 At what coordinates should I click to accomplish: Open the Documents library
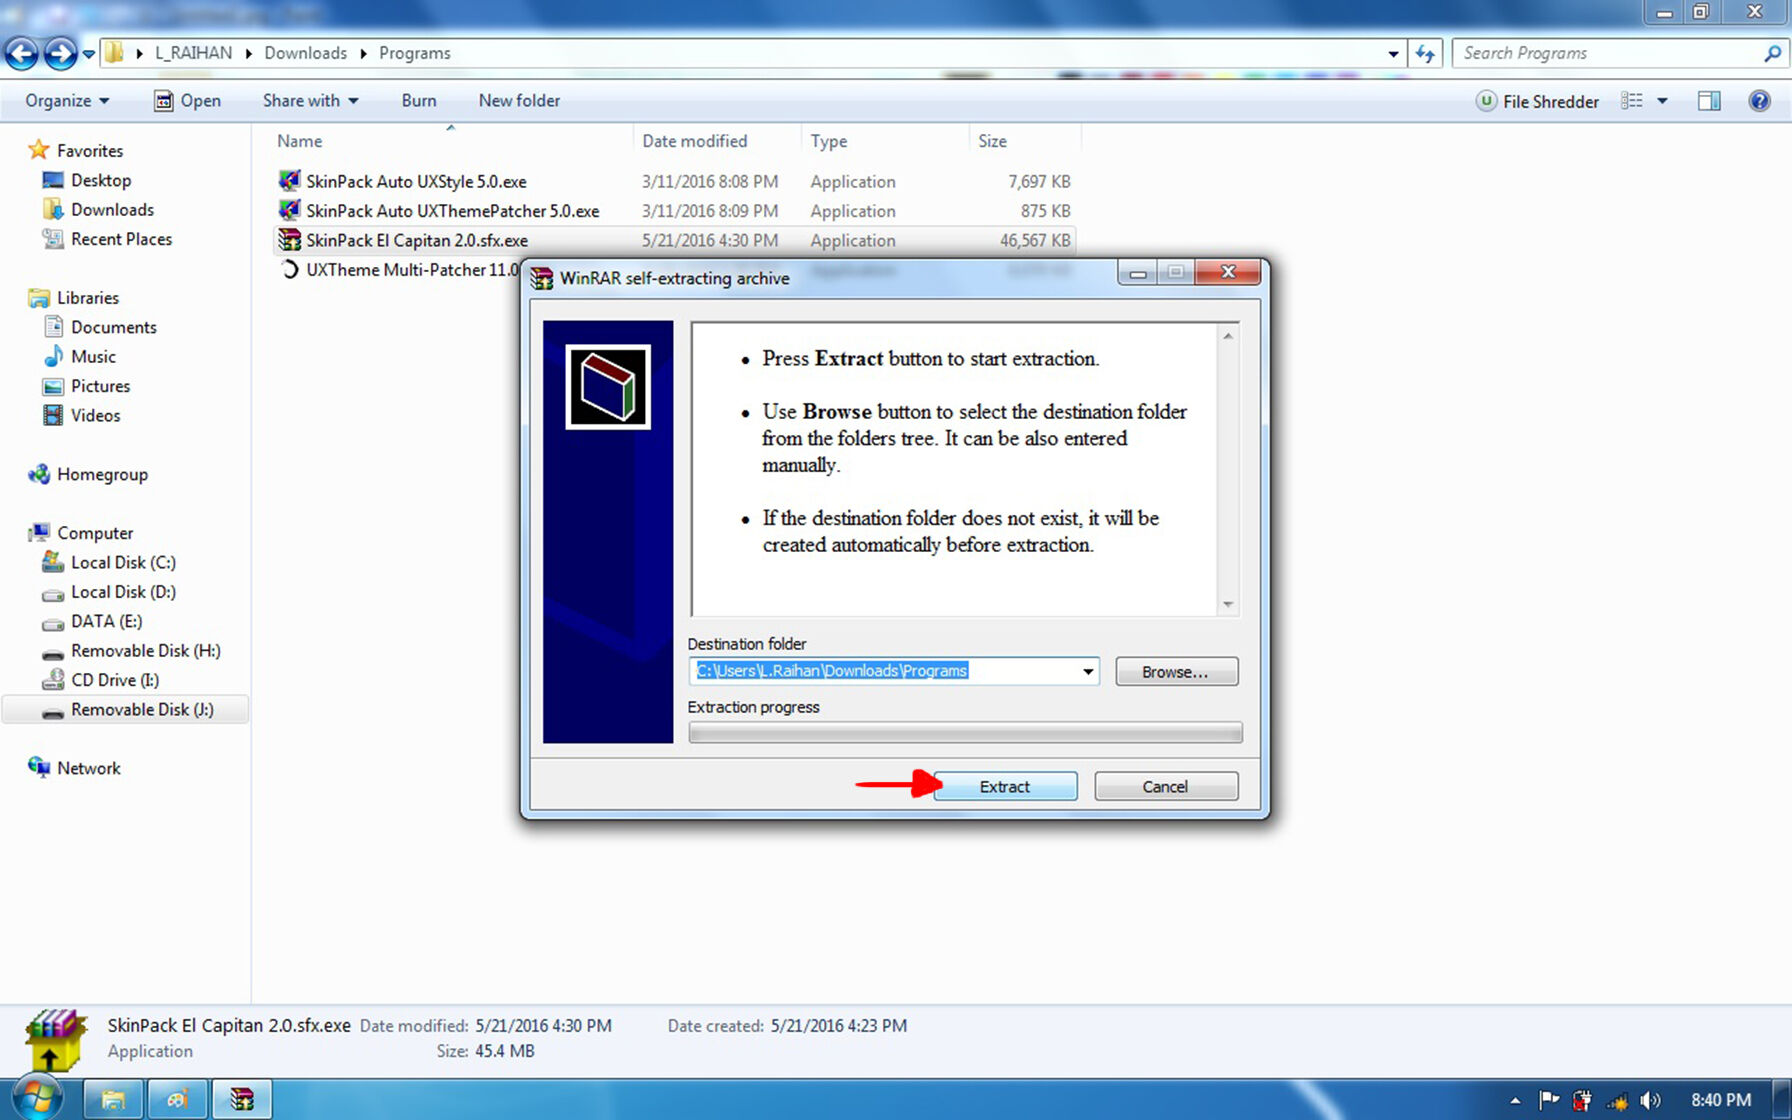(113, 327)
